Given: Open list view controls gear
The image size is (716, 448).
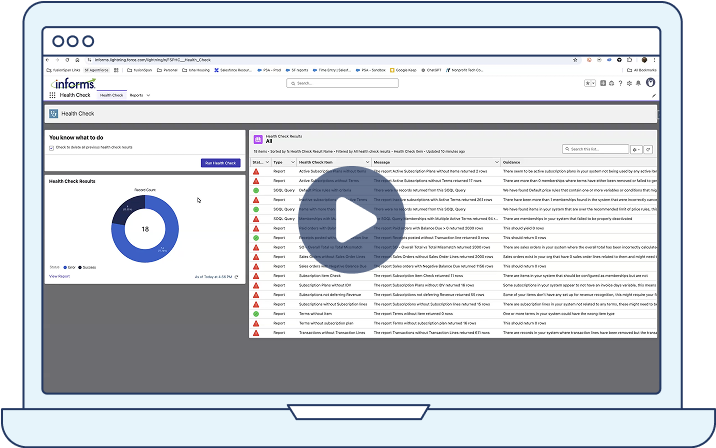Looking at the screenshot, I should coord(636,149).
